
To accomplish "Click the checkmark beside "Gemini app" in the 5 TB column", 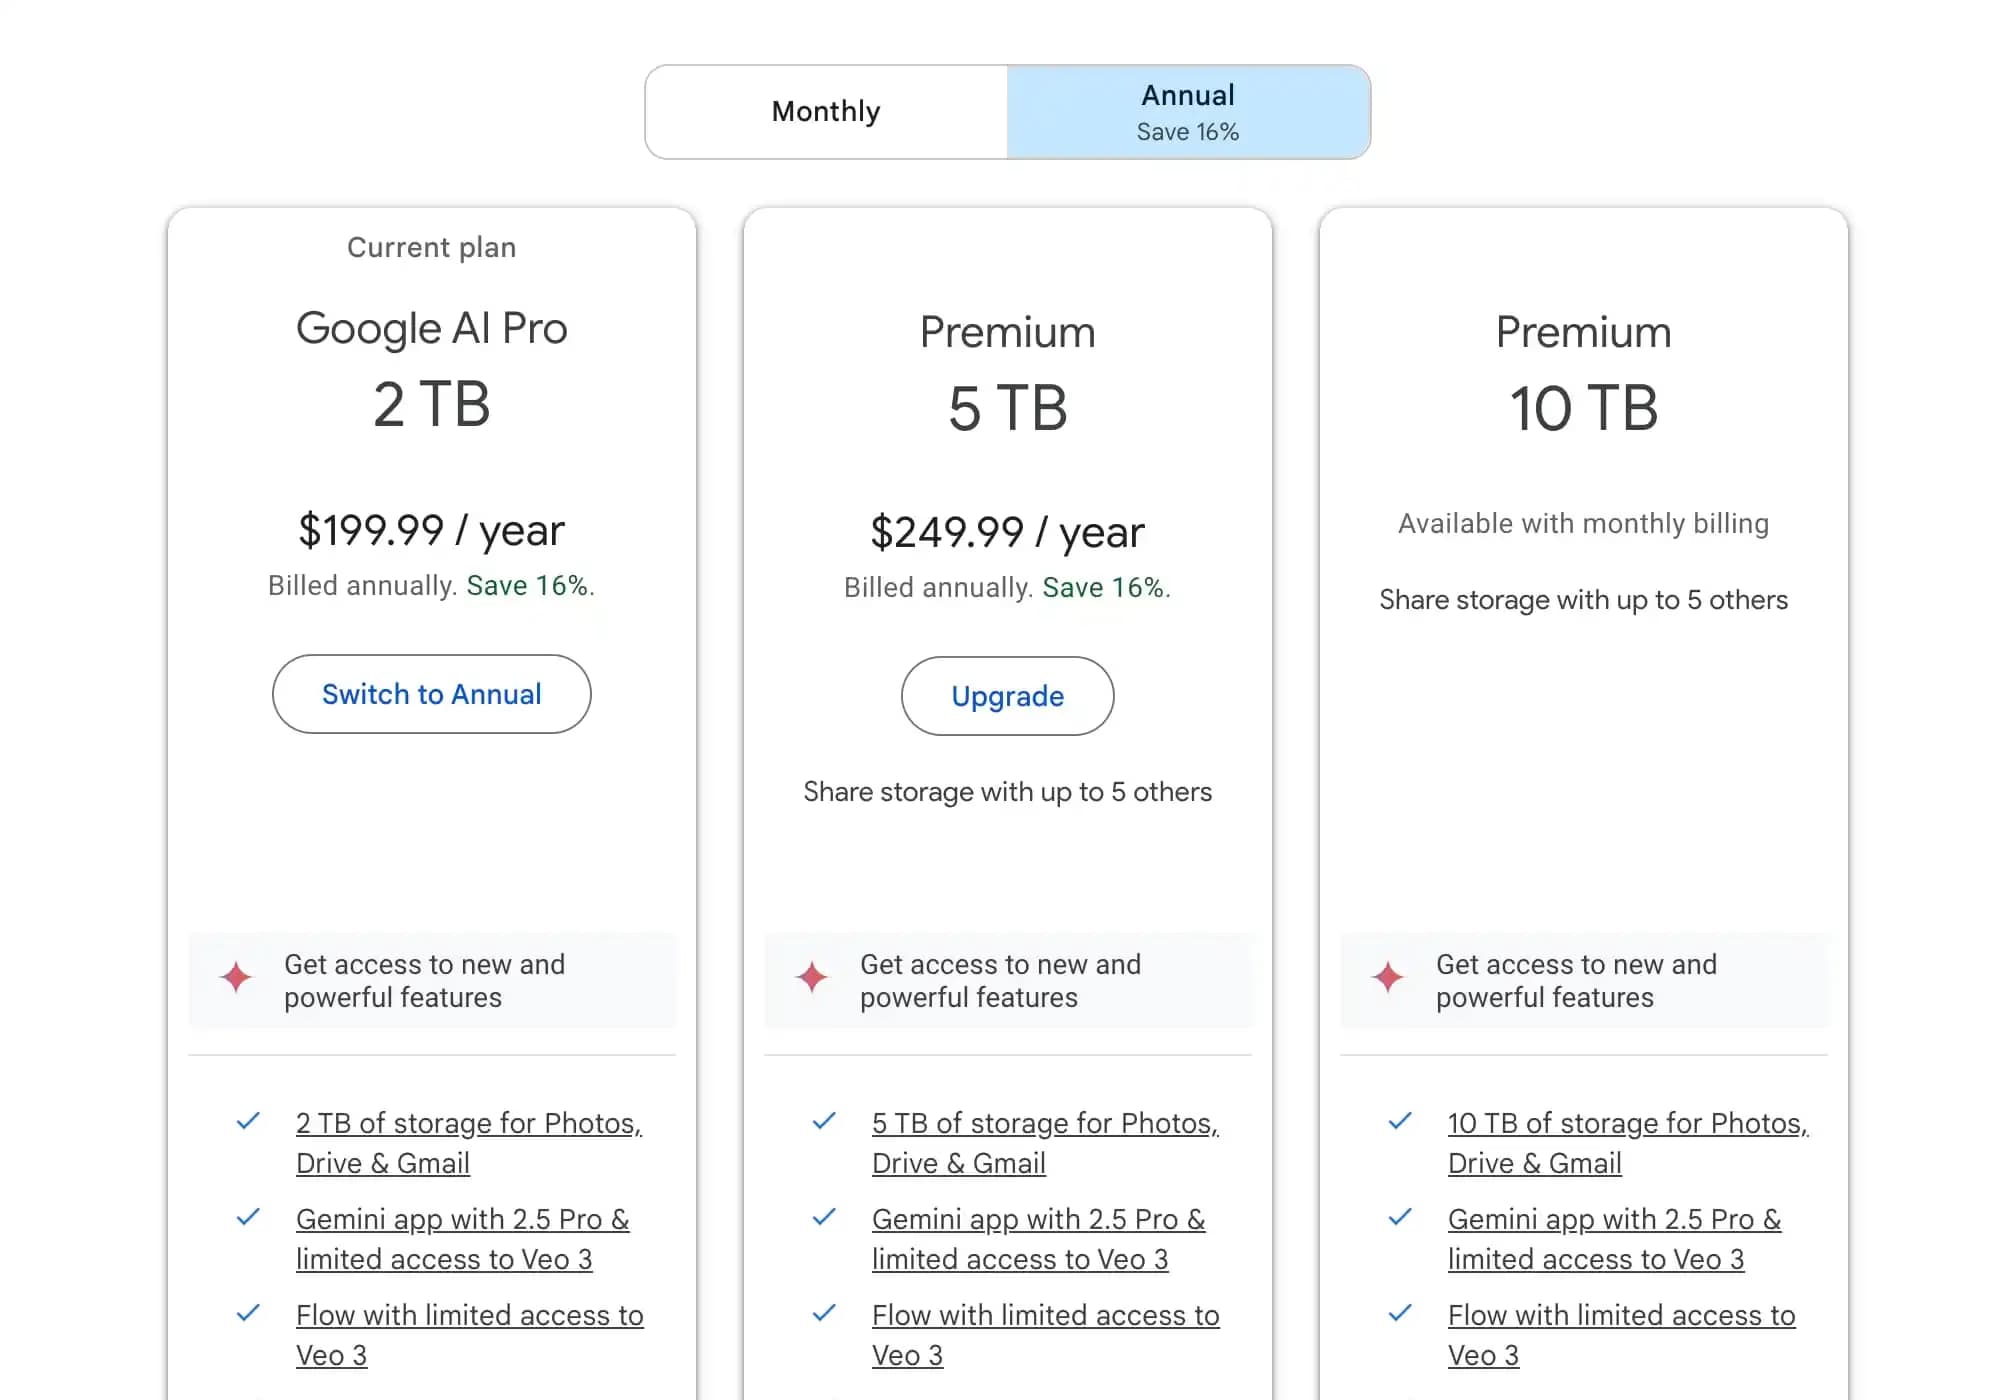I will (823, 1219).
